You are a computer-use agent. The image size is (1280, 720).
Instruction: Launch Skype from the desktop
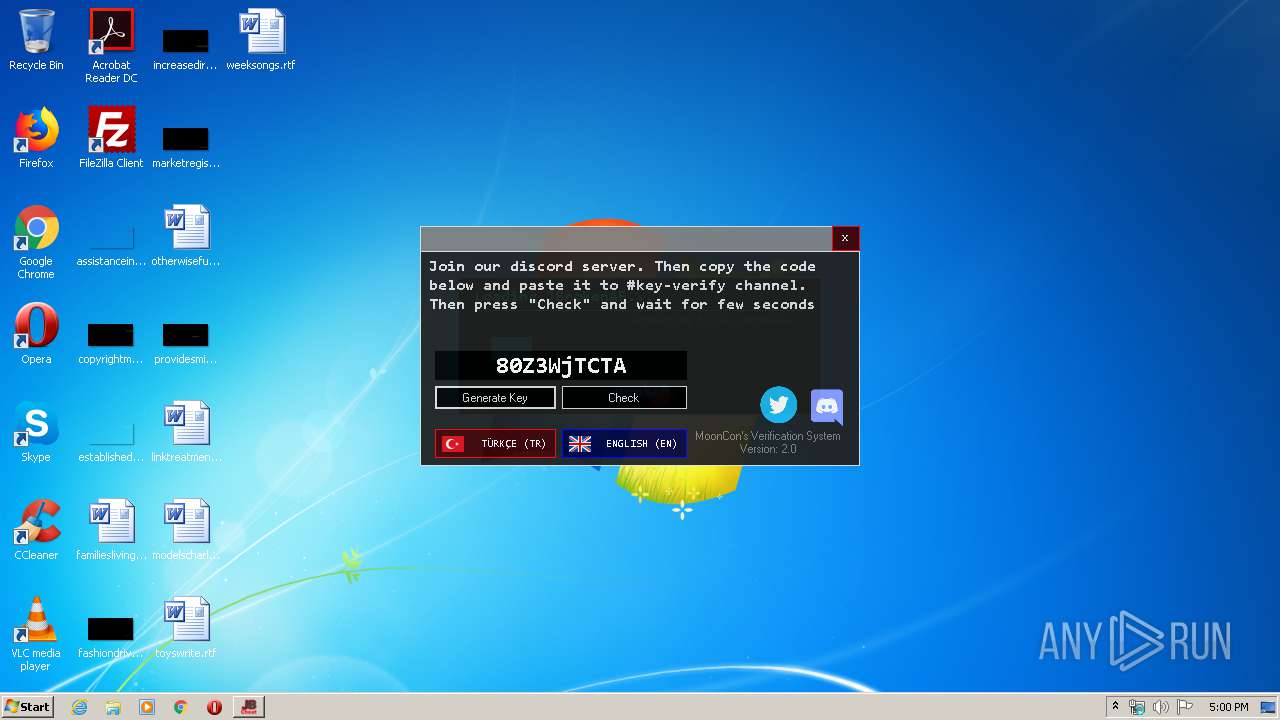36,432
